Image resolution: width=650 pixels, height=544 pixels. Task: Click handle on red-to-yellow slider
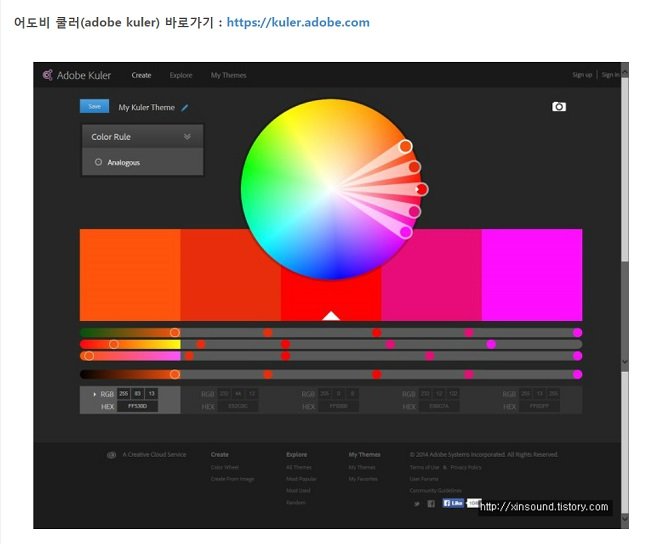(114, 344)
